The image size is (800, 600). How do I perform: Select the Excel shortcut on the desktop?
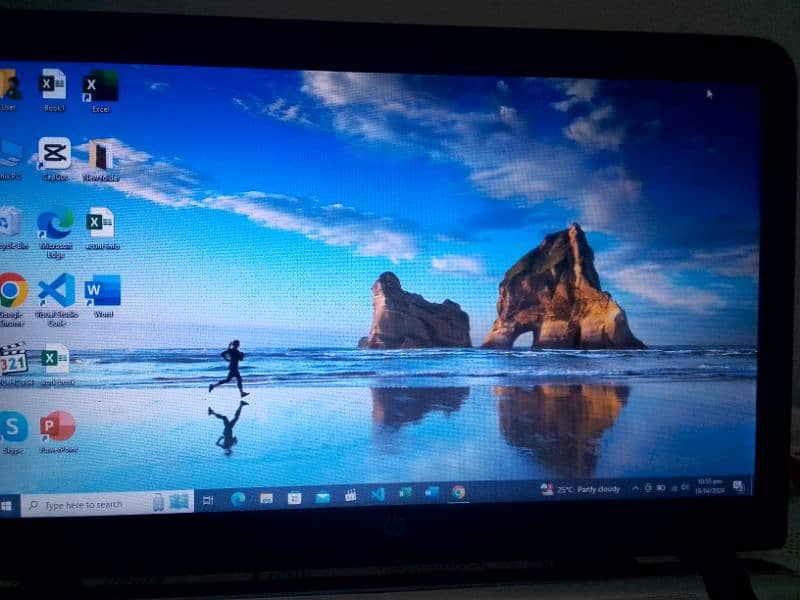100,90
